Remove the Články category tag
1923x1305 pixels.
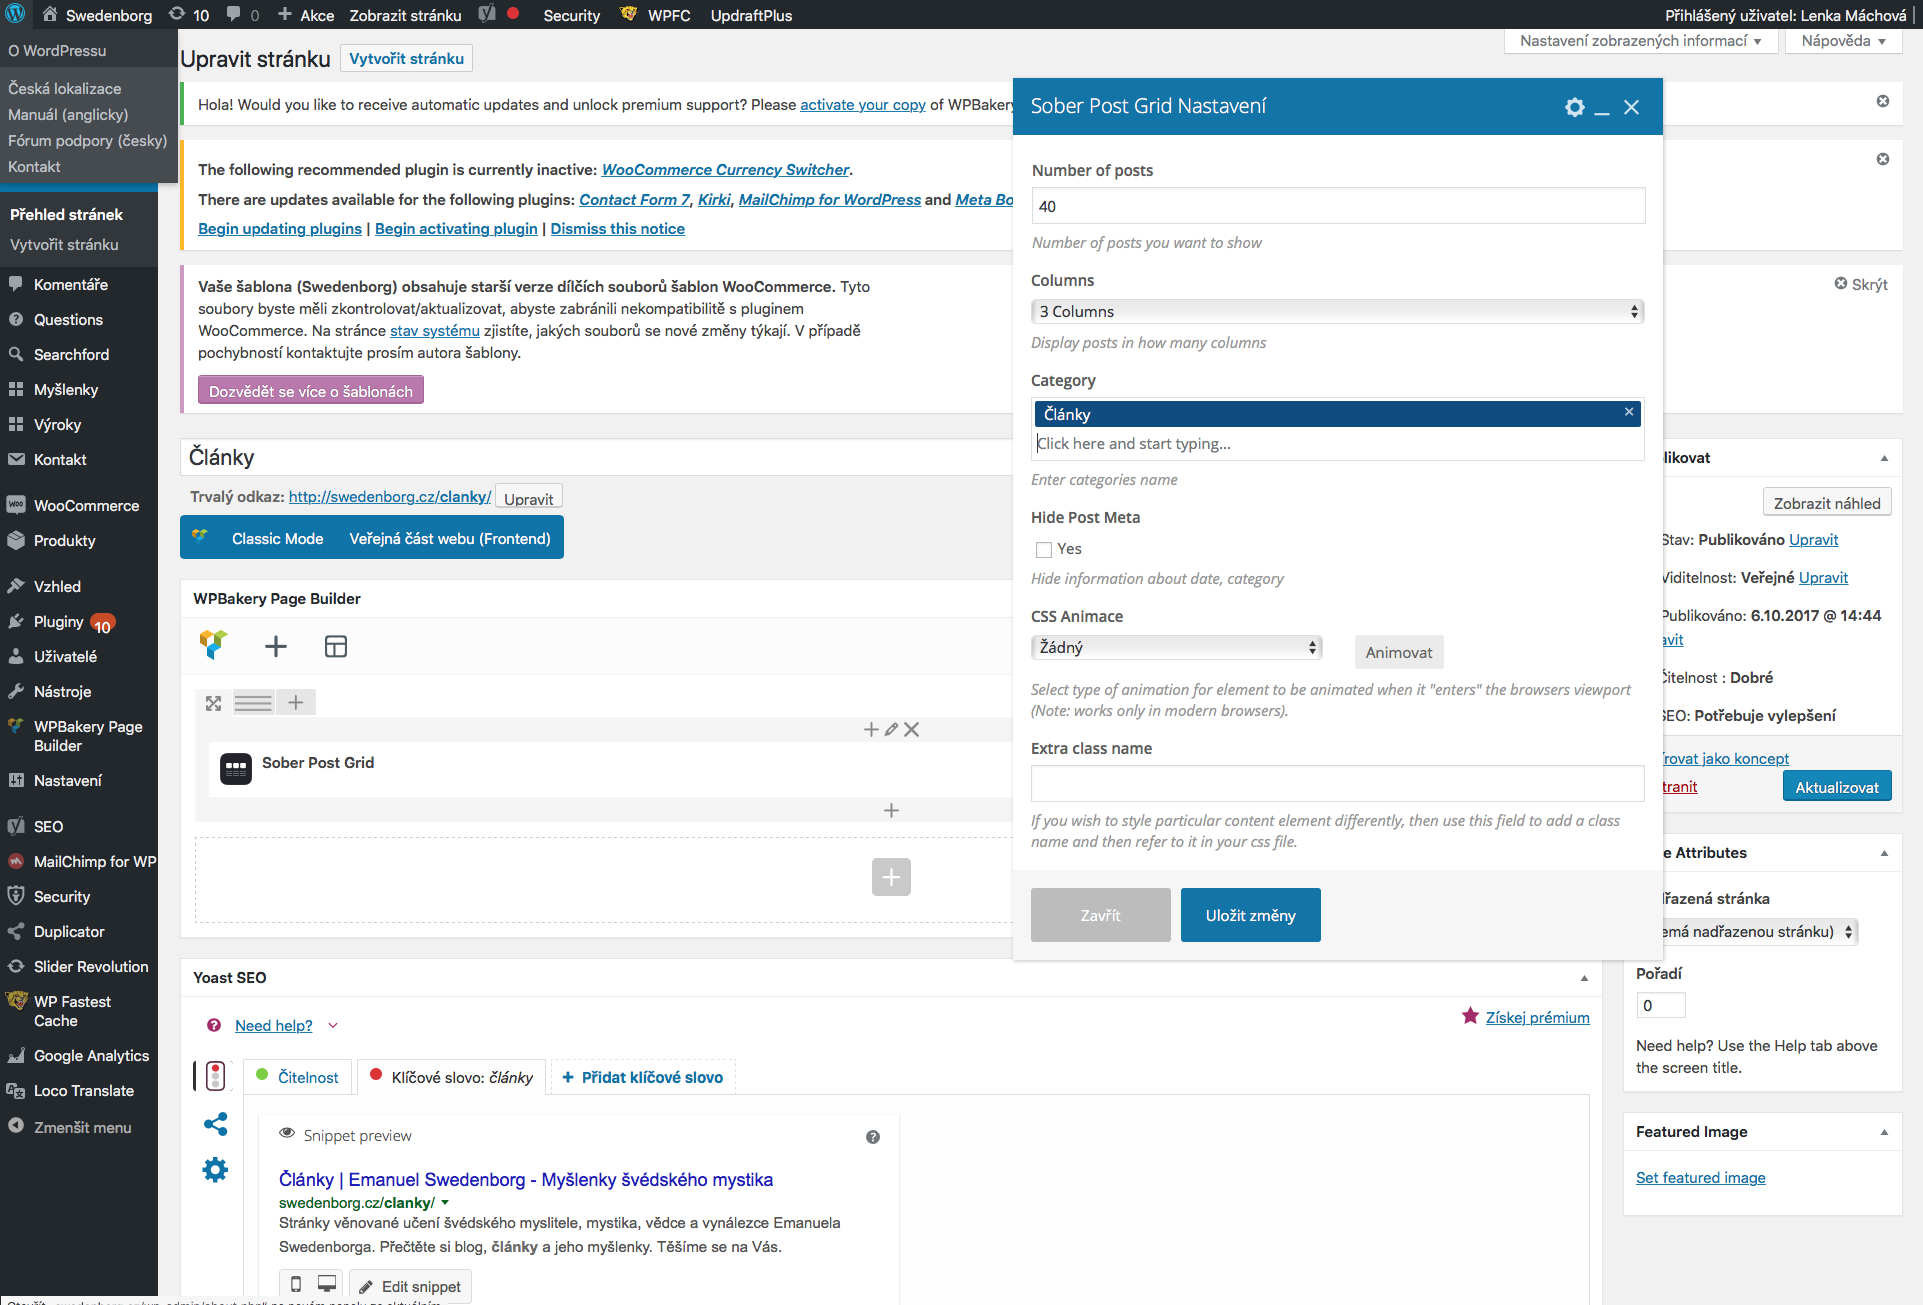(1629, 412)
